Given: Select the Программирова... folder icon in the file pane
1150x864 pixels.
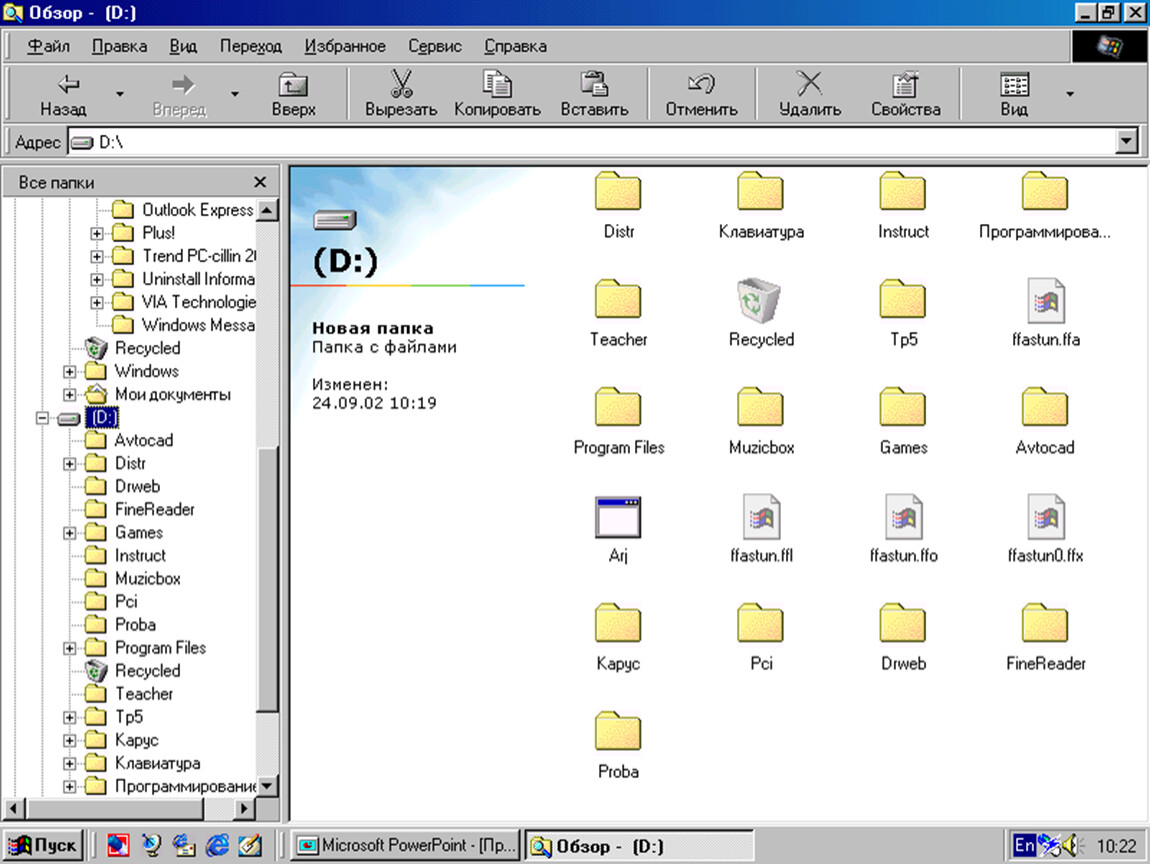Looking at the screenshot, I should click(1045, 191).
